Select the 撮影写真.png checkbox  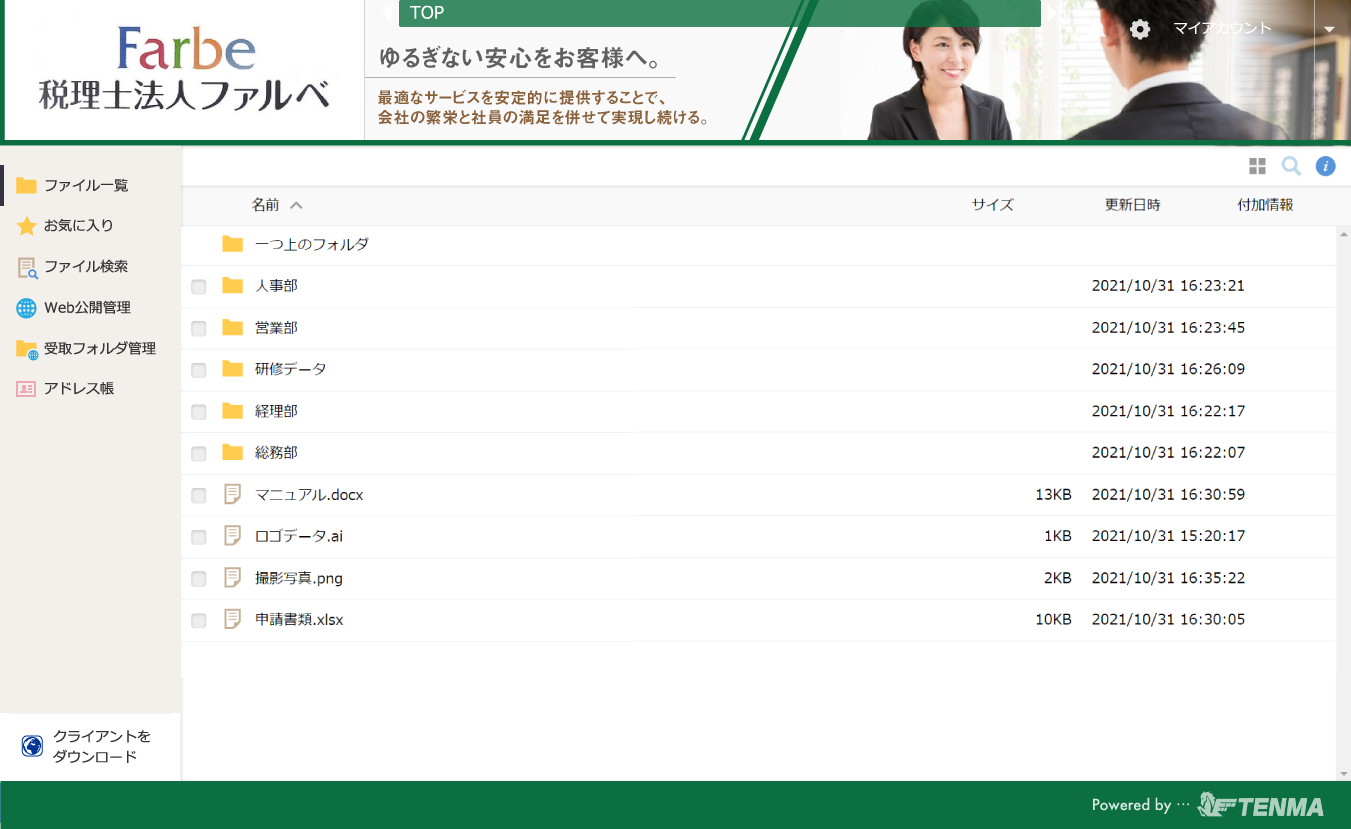[199, 579]
